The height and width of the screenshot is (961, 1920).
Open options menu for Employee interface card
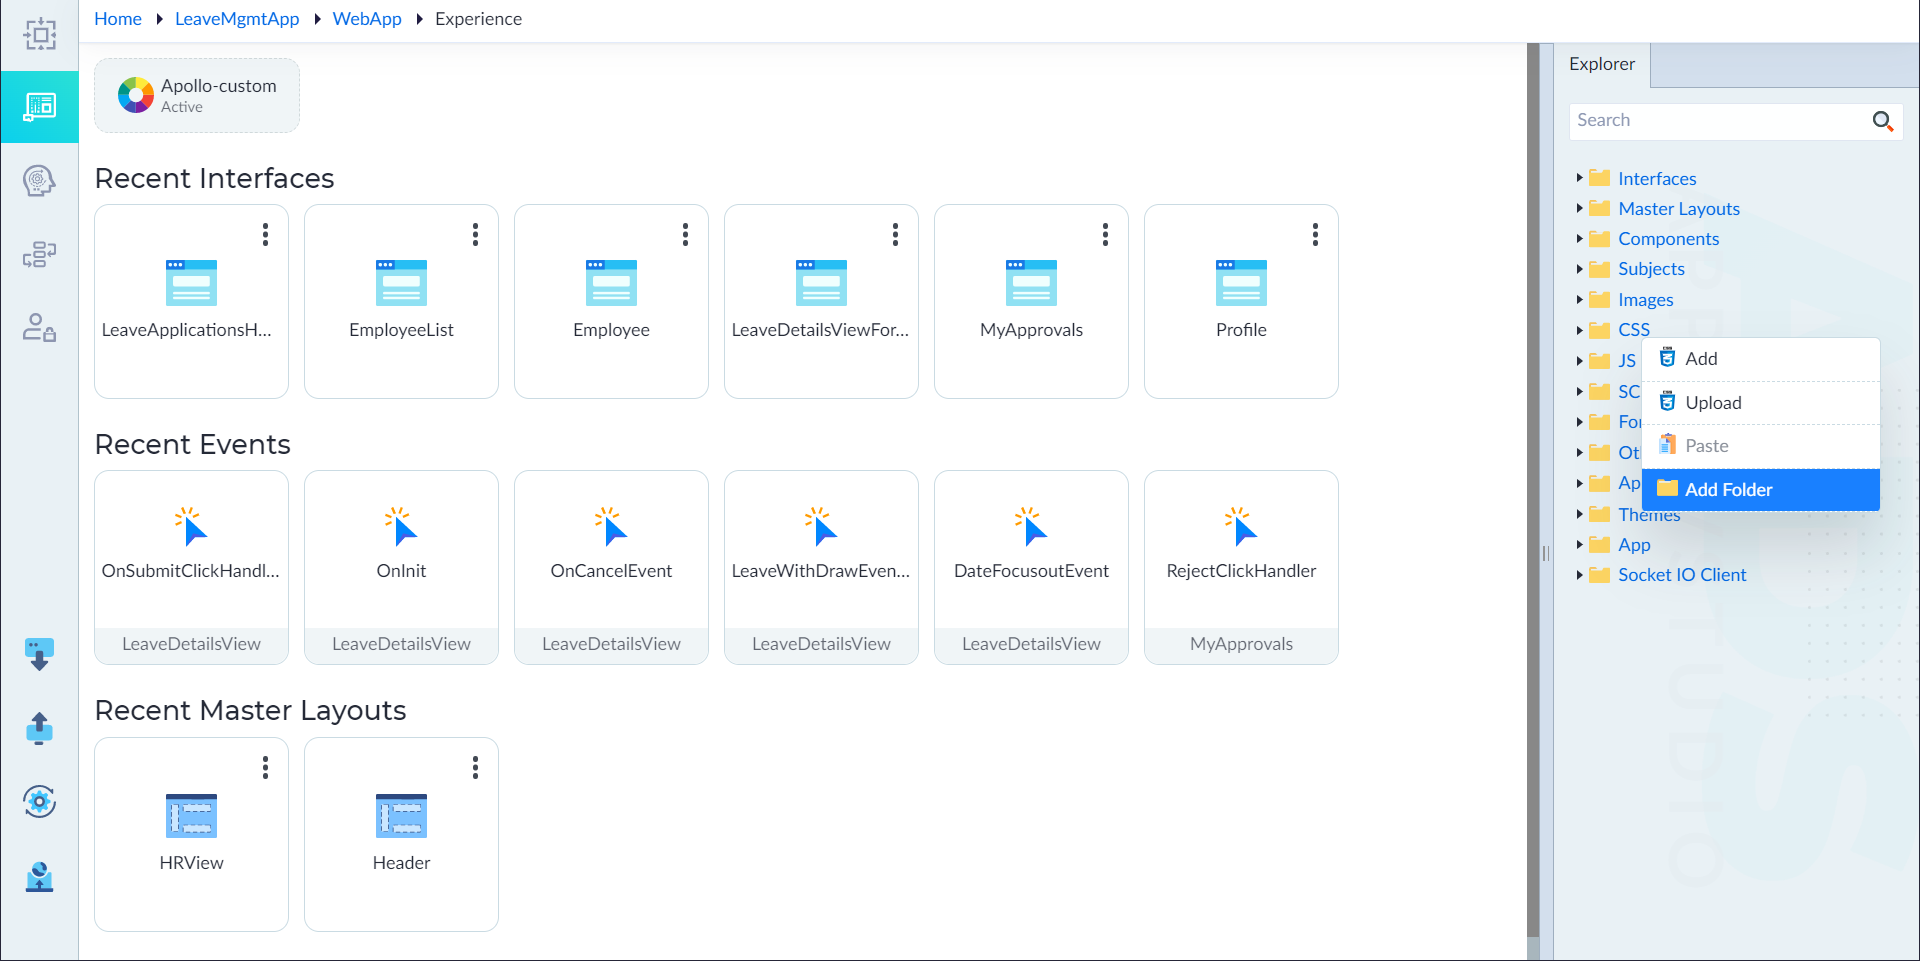tap(685, 234)
